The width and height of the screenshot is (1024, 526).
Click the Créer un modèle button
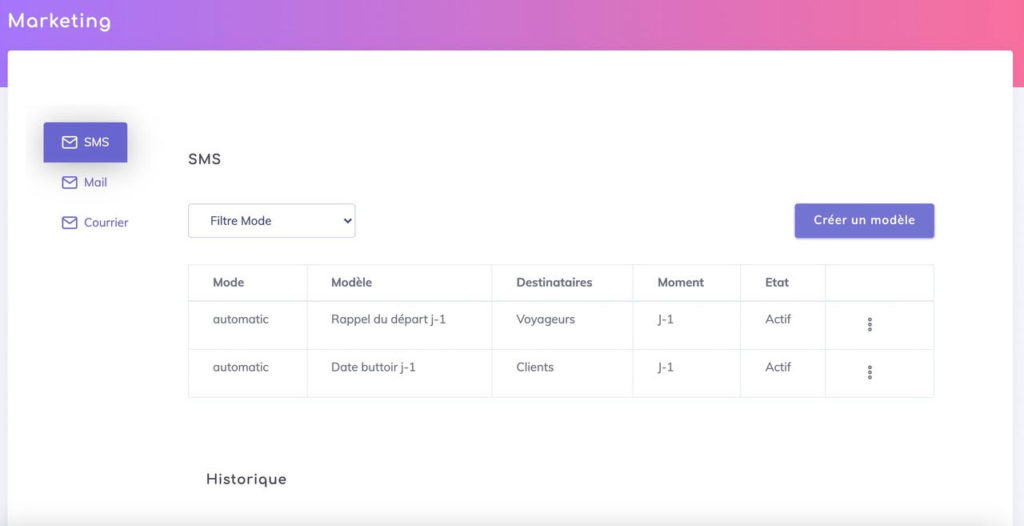(x=864, y=221)
